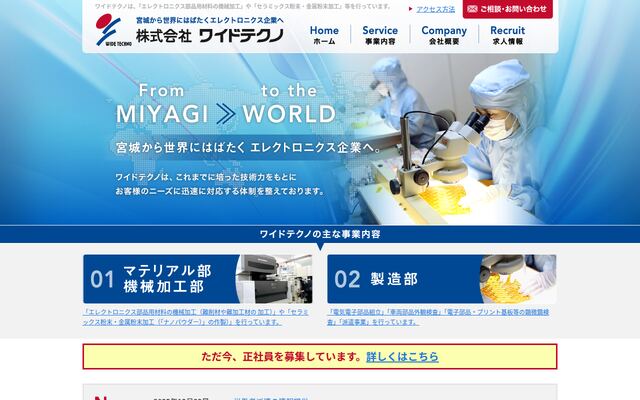Open the 02 製造部 banner
This screenshot has height=400, width=640.
coord(442,279)
